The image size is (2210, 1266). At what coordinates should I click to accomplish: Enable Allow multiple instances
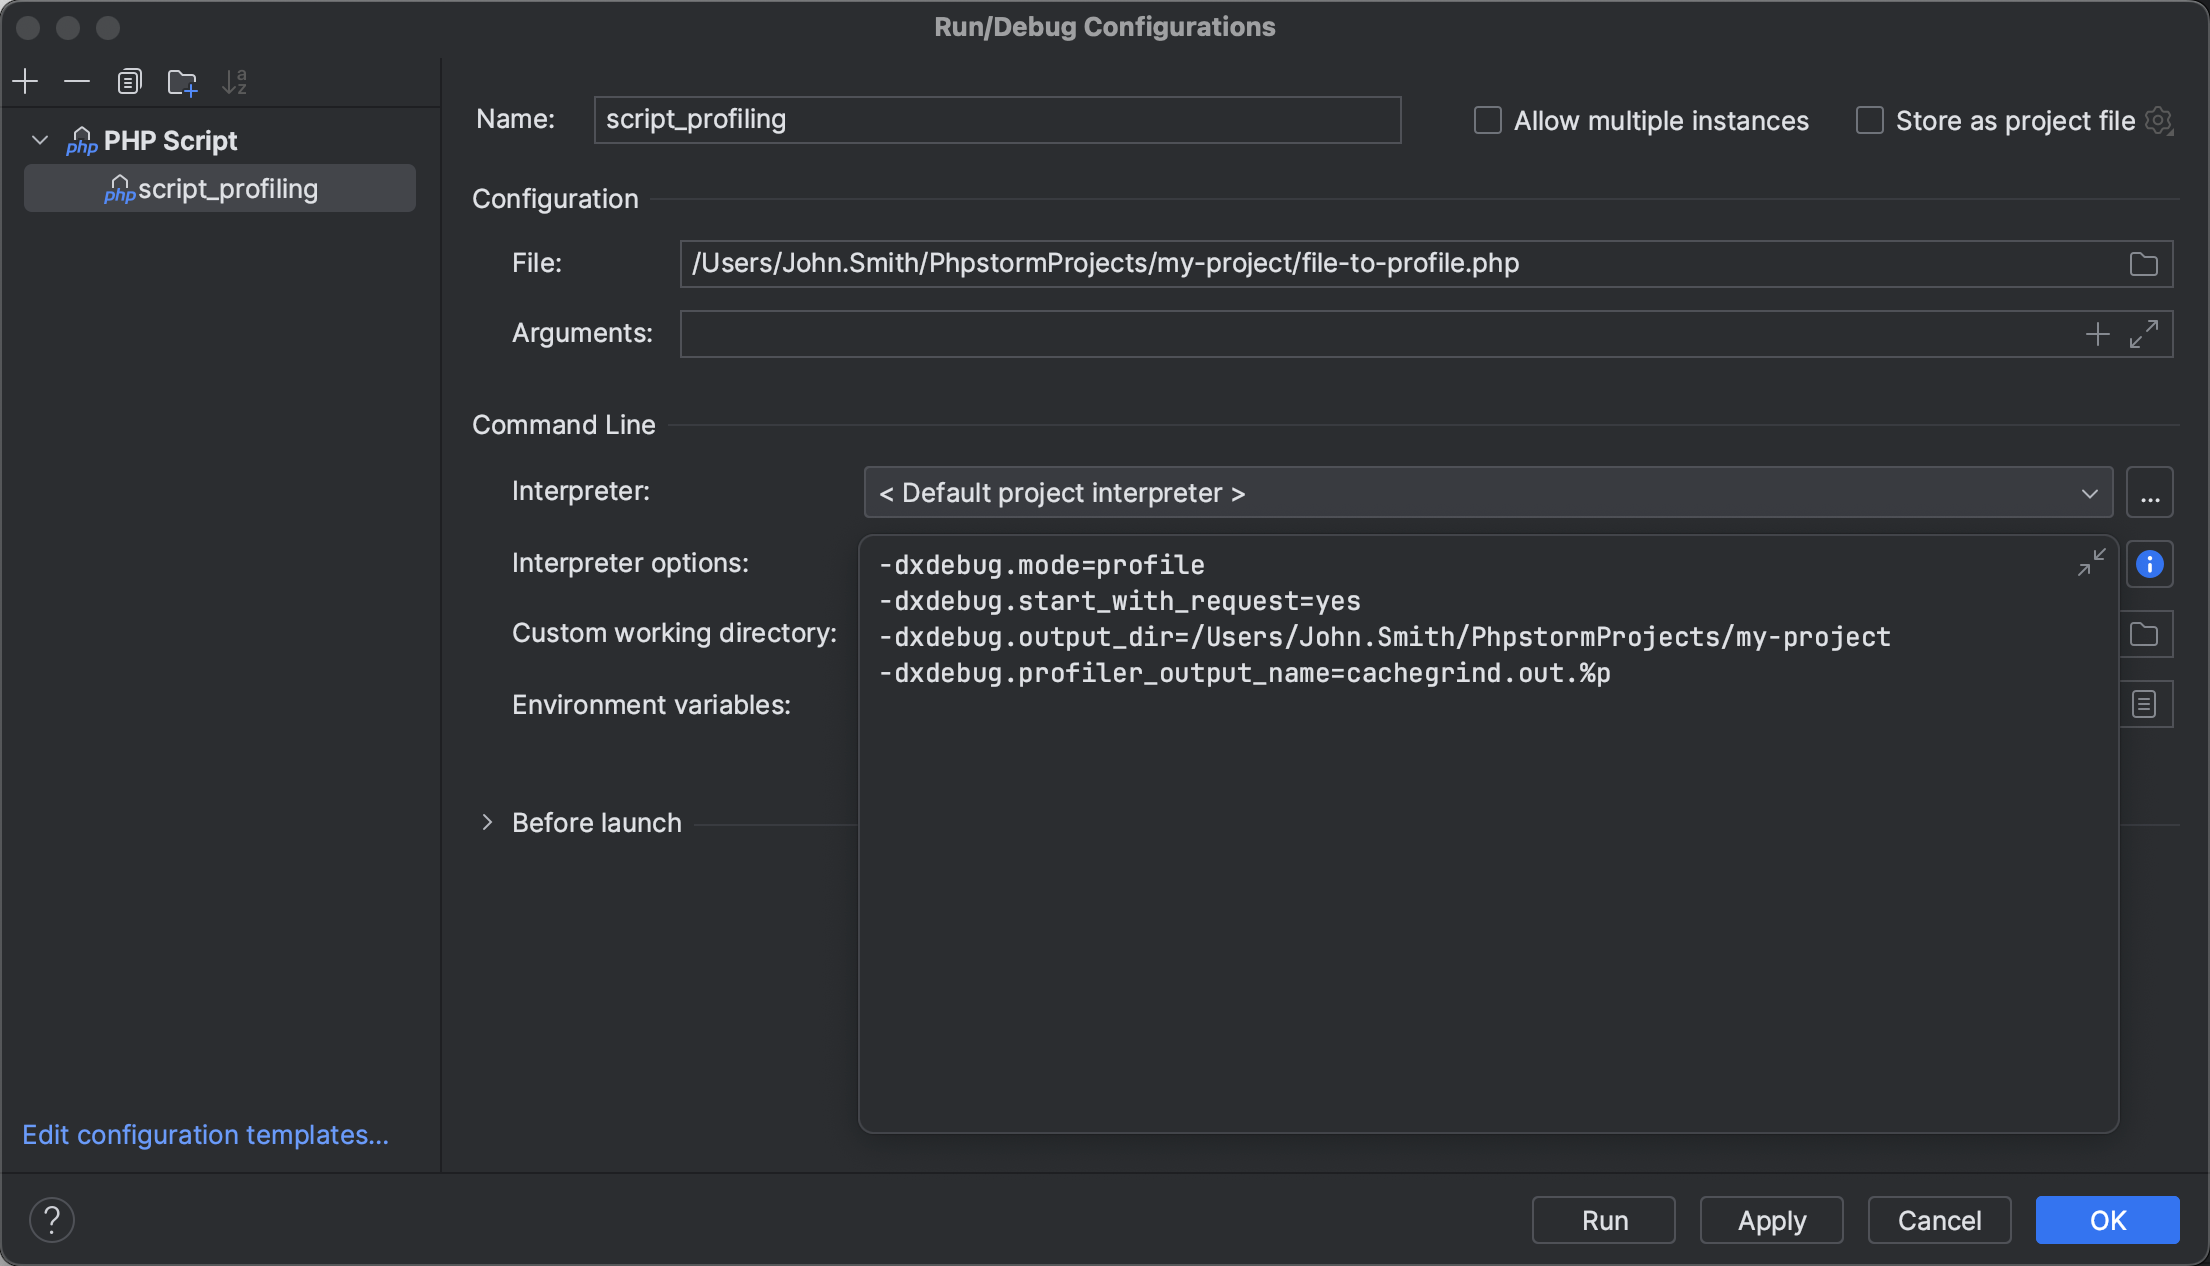coord(1487,120)
